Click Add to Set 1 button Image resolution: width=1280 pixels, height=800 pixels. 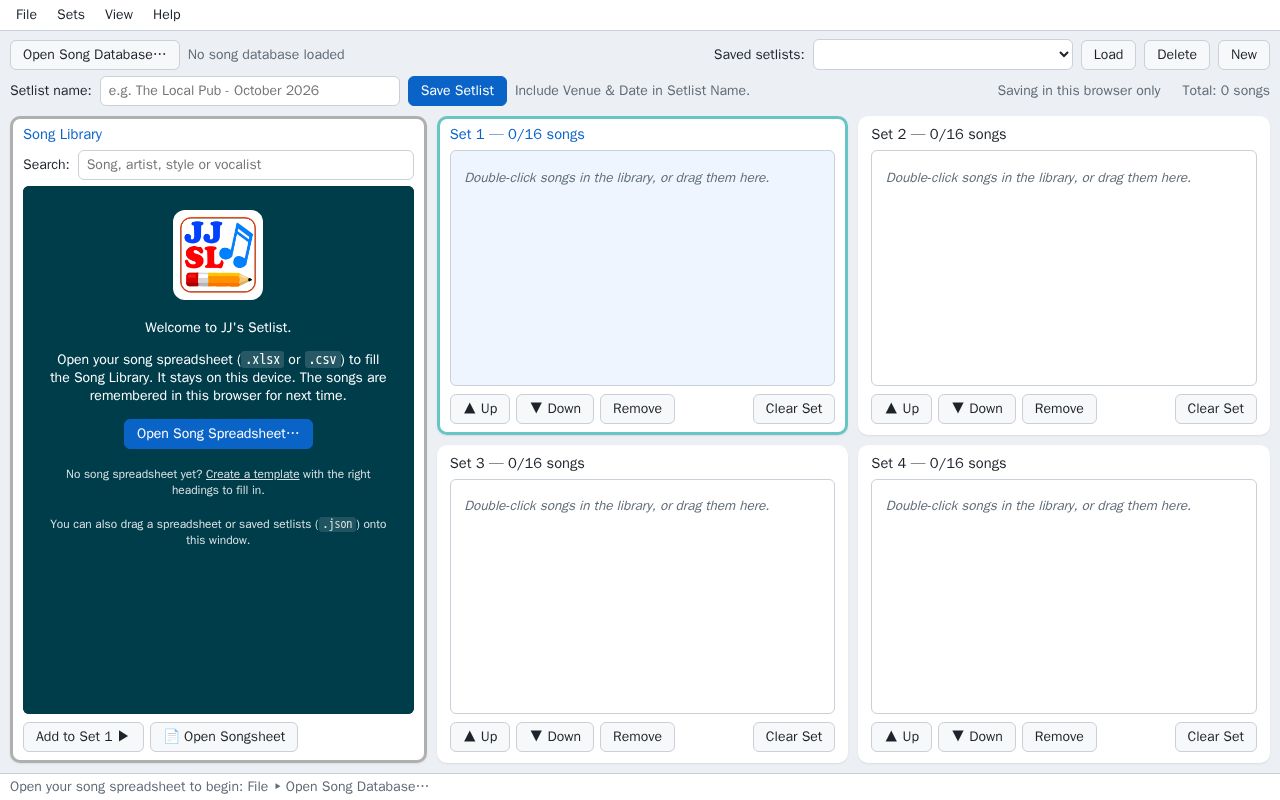[x=83, y=737]
